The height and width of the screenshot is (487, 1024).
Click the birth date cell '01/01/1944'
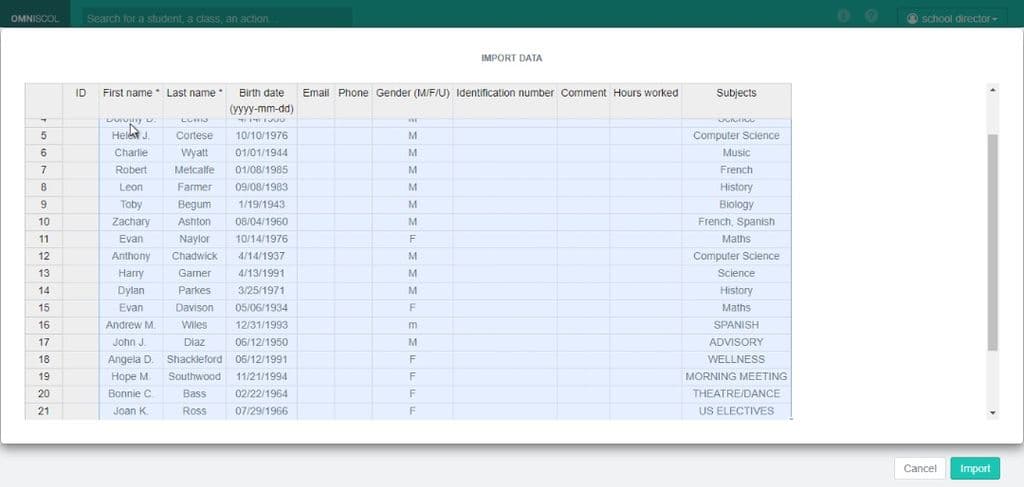coord(261,153)
